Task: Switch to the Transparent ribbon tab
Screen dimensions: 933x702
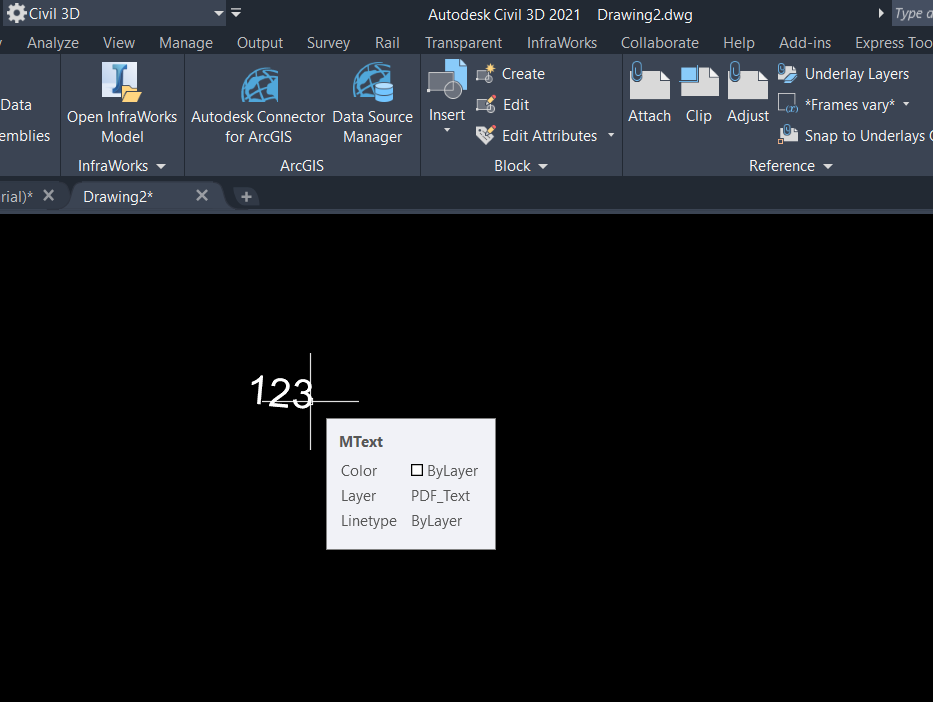Action: (x=464, y=43)
